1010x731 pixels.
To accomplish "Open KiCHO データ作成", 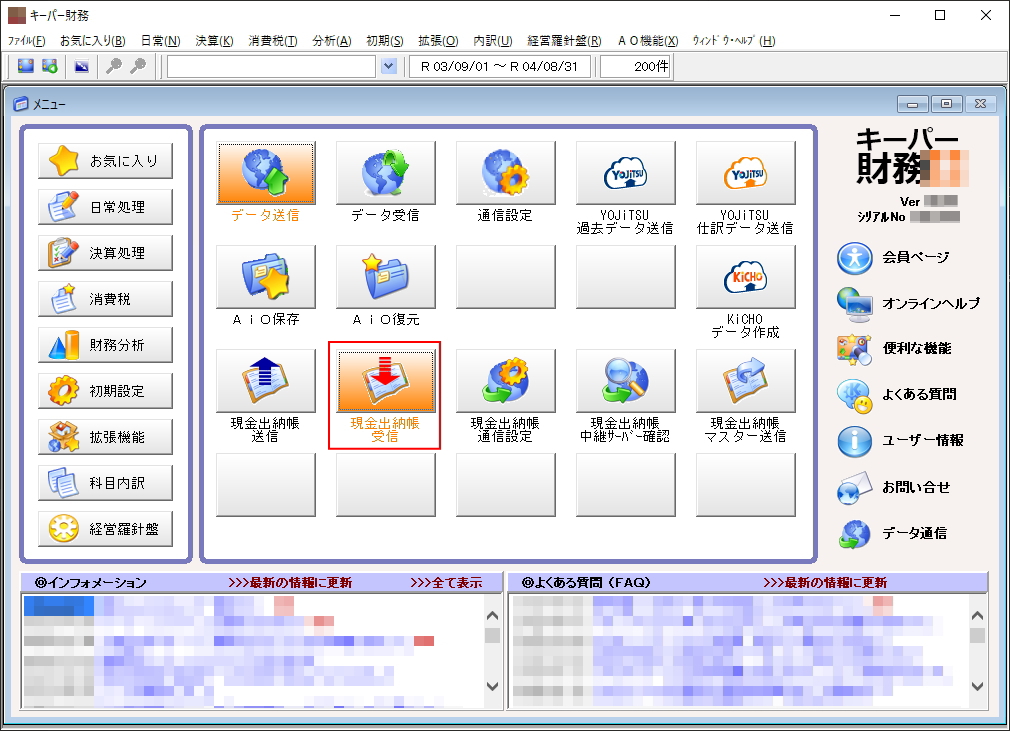I will click(x=745, y=277).
